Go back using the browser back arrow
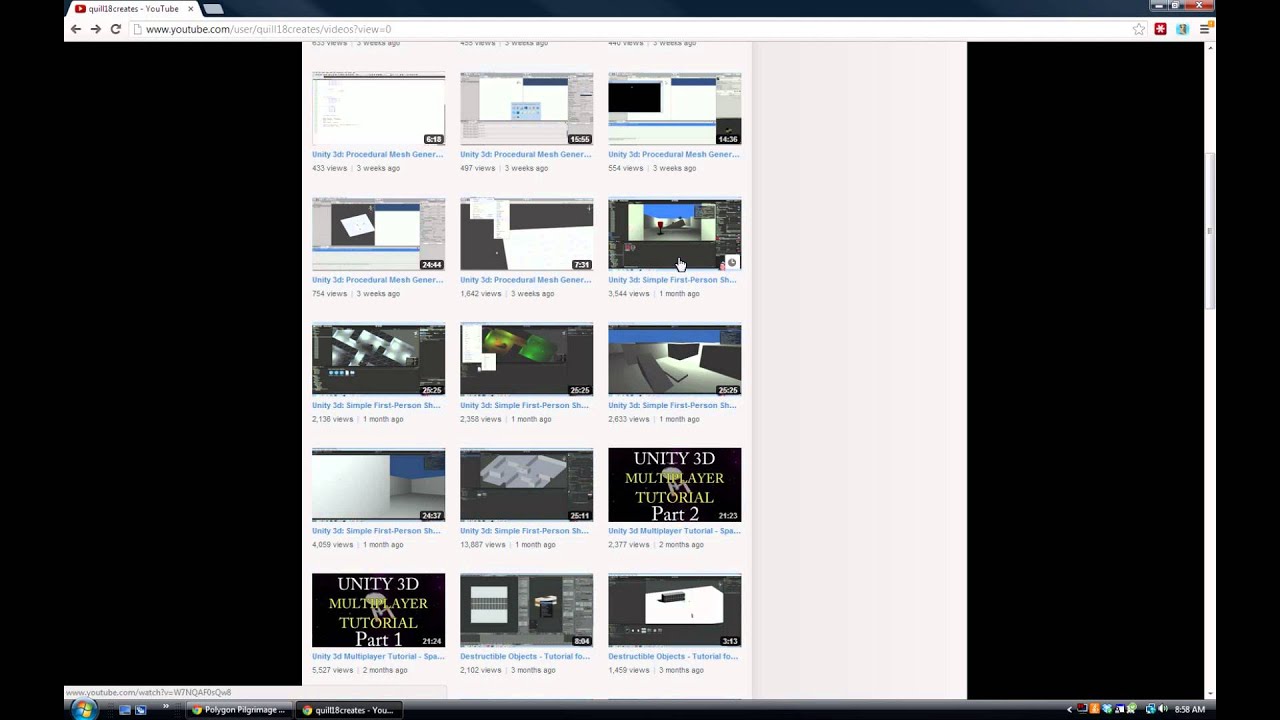1280x720 pixels. pos(75,29)
